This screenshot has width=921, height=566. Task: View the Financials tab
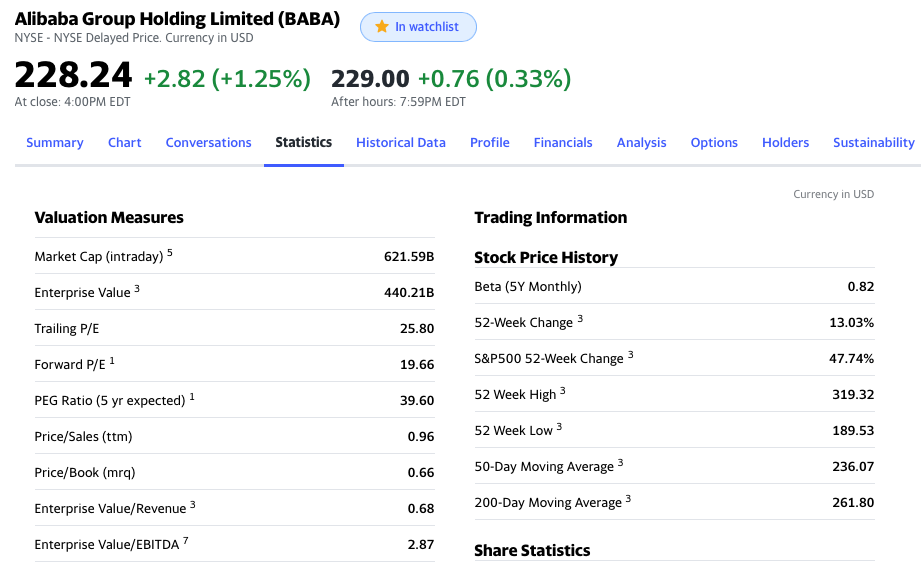[563, 143]
